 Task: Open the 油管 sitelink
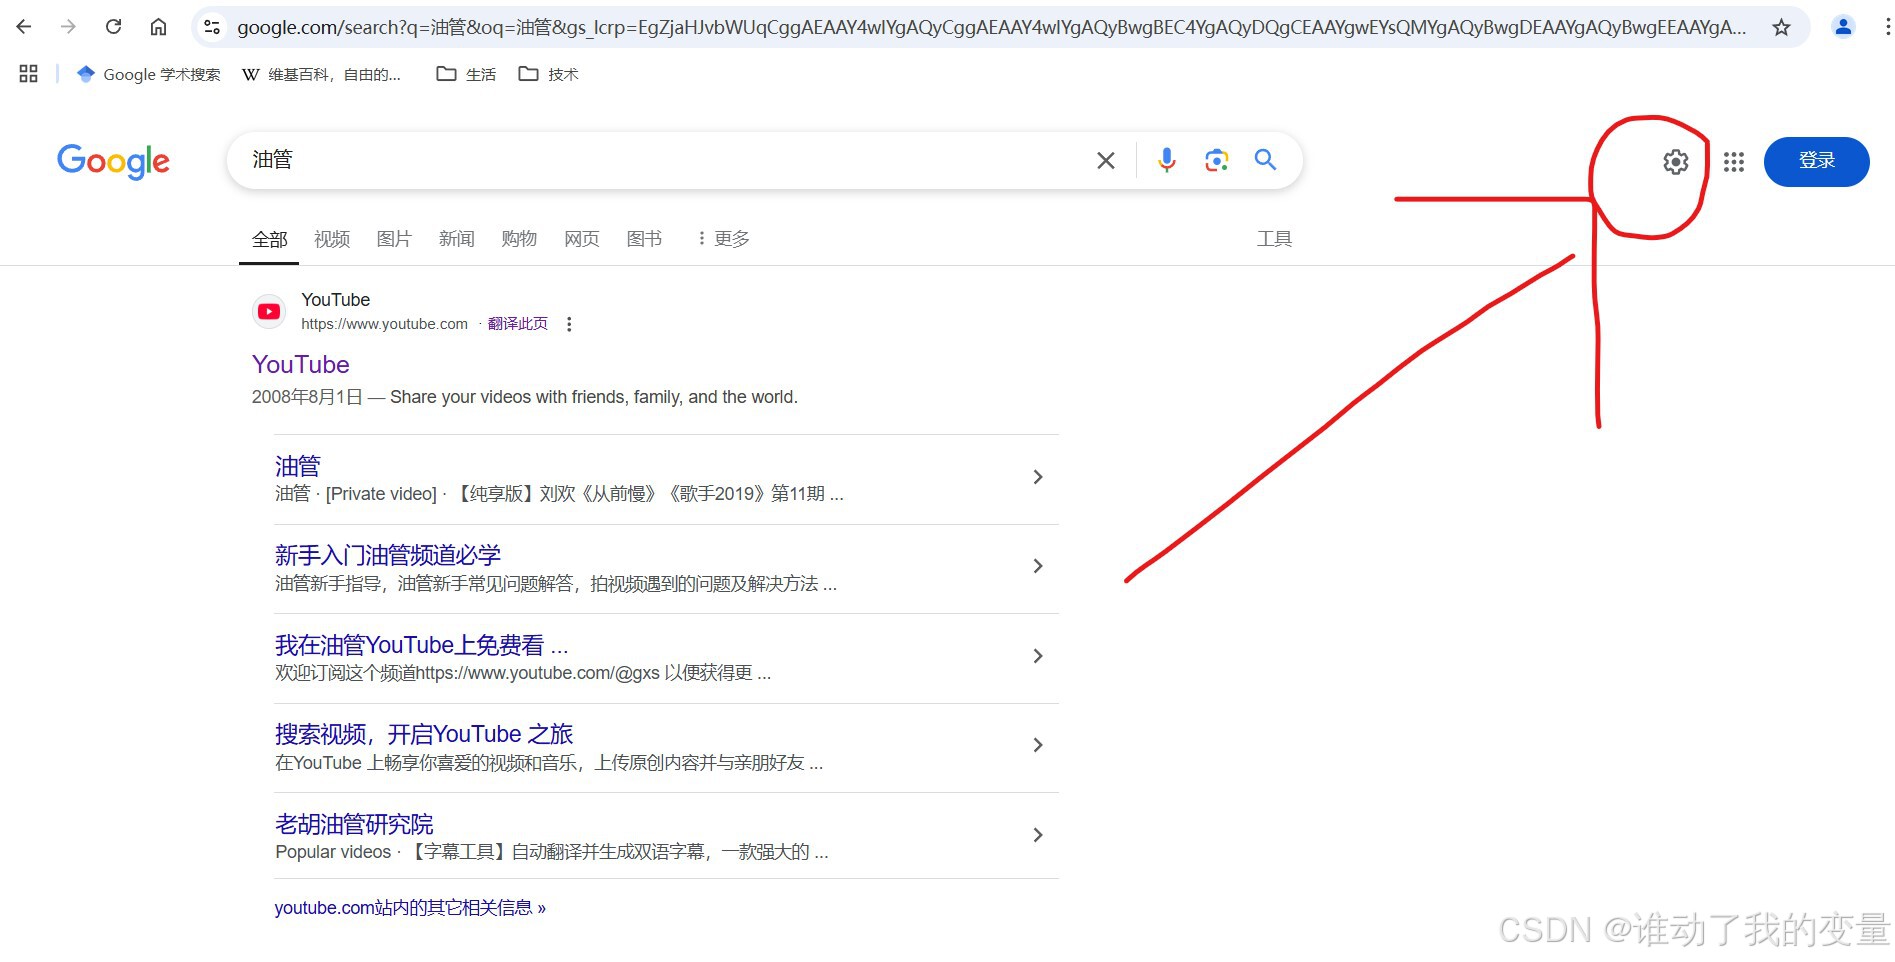pos(298,466)
